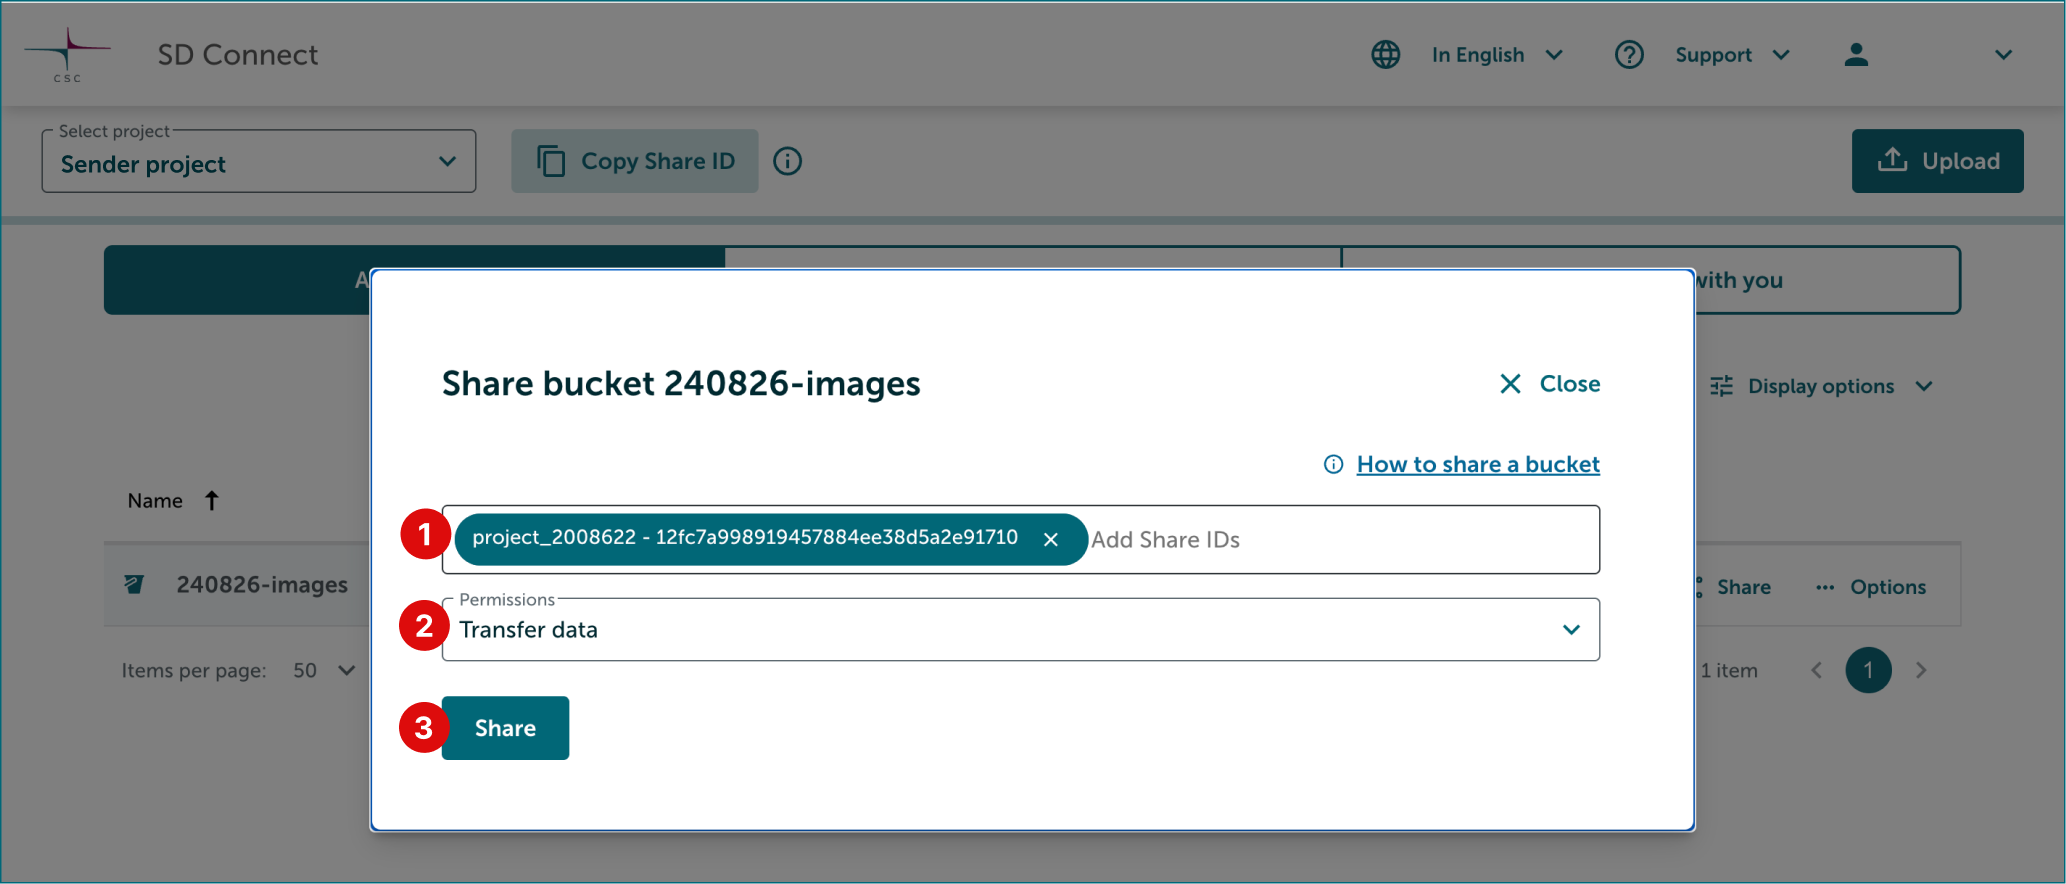Click the bucket icon beside 240826-images
This screenshot has width=2066, height=884.
(x=134, y=584)
